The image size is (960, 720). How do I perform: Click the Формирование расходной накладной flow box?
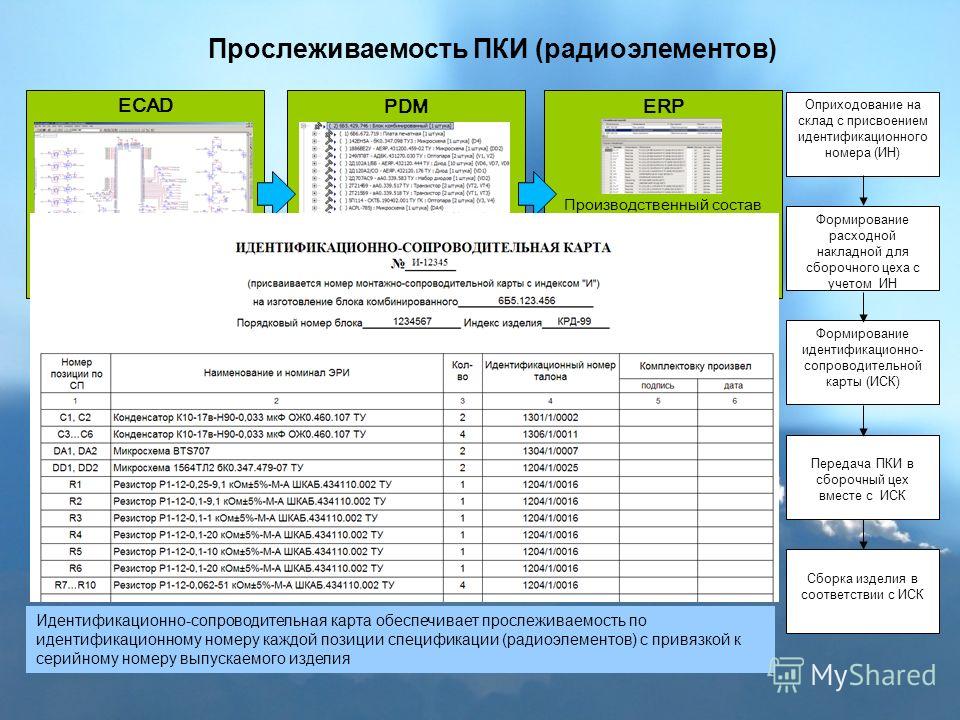(x=863, y=249)
